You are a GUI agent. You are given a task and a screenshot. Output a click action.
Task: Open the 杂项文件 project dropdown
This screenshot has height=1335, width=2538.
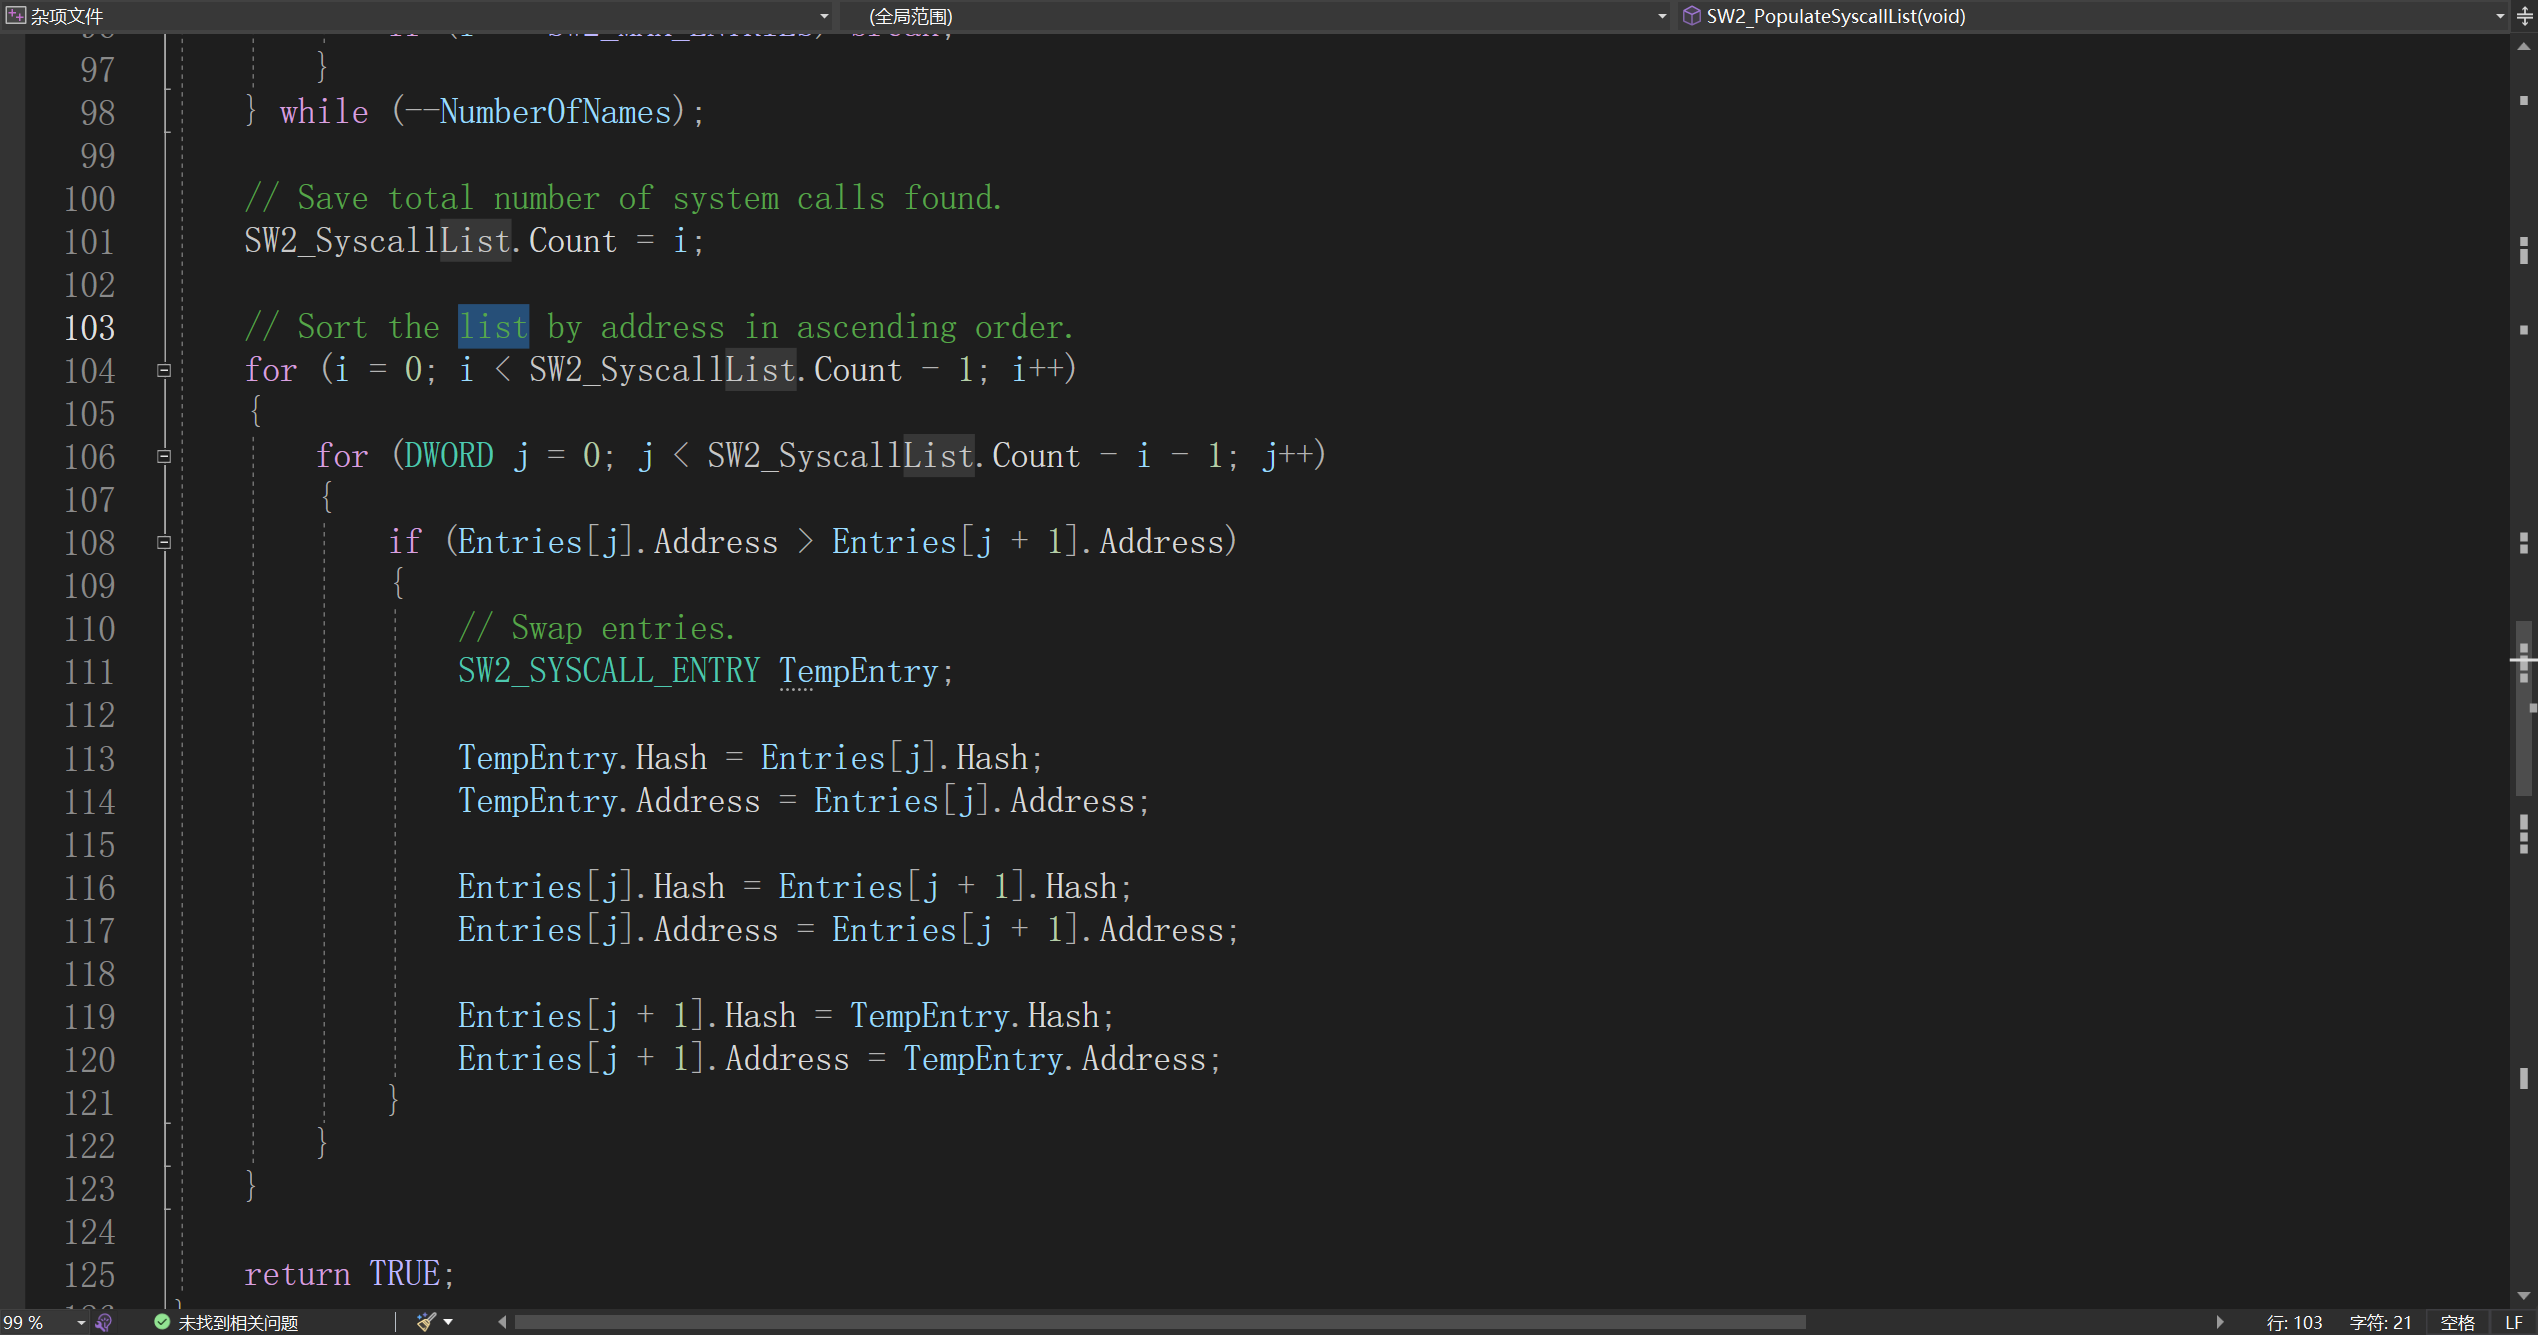824,16
